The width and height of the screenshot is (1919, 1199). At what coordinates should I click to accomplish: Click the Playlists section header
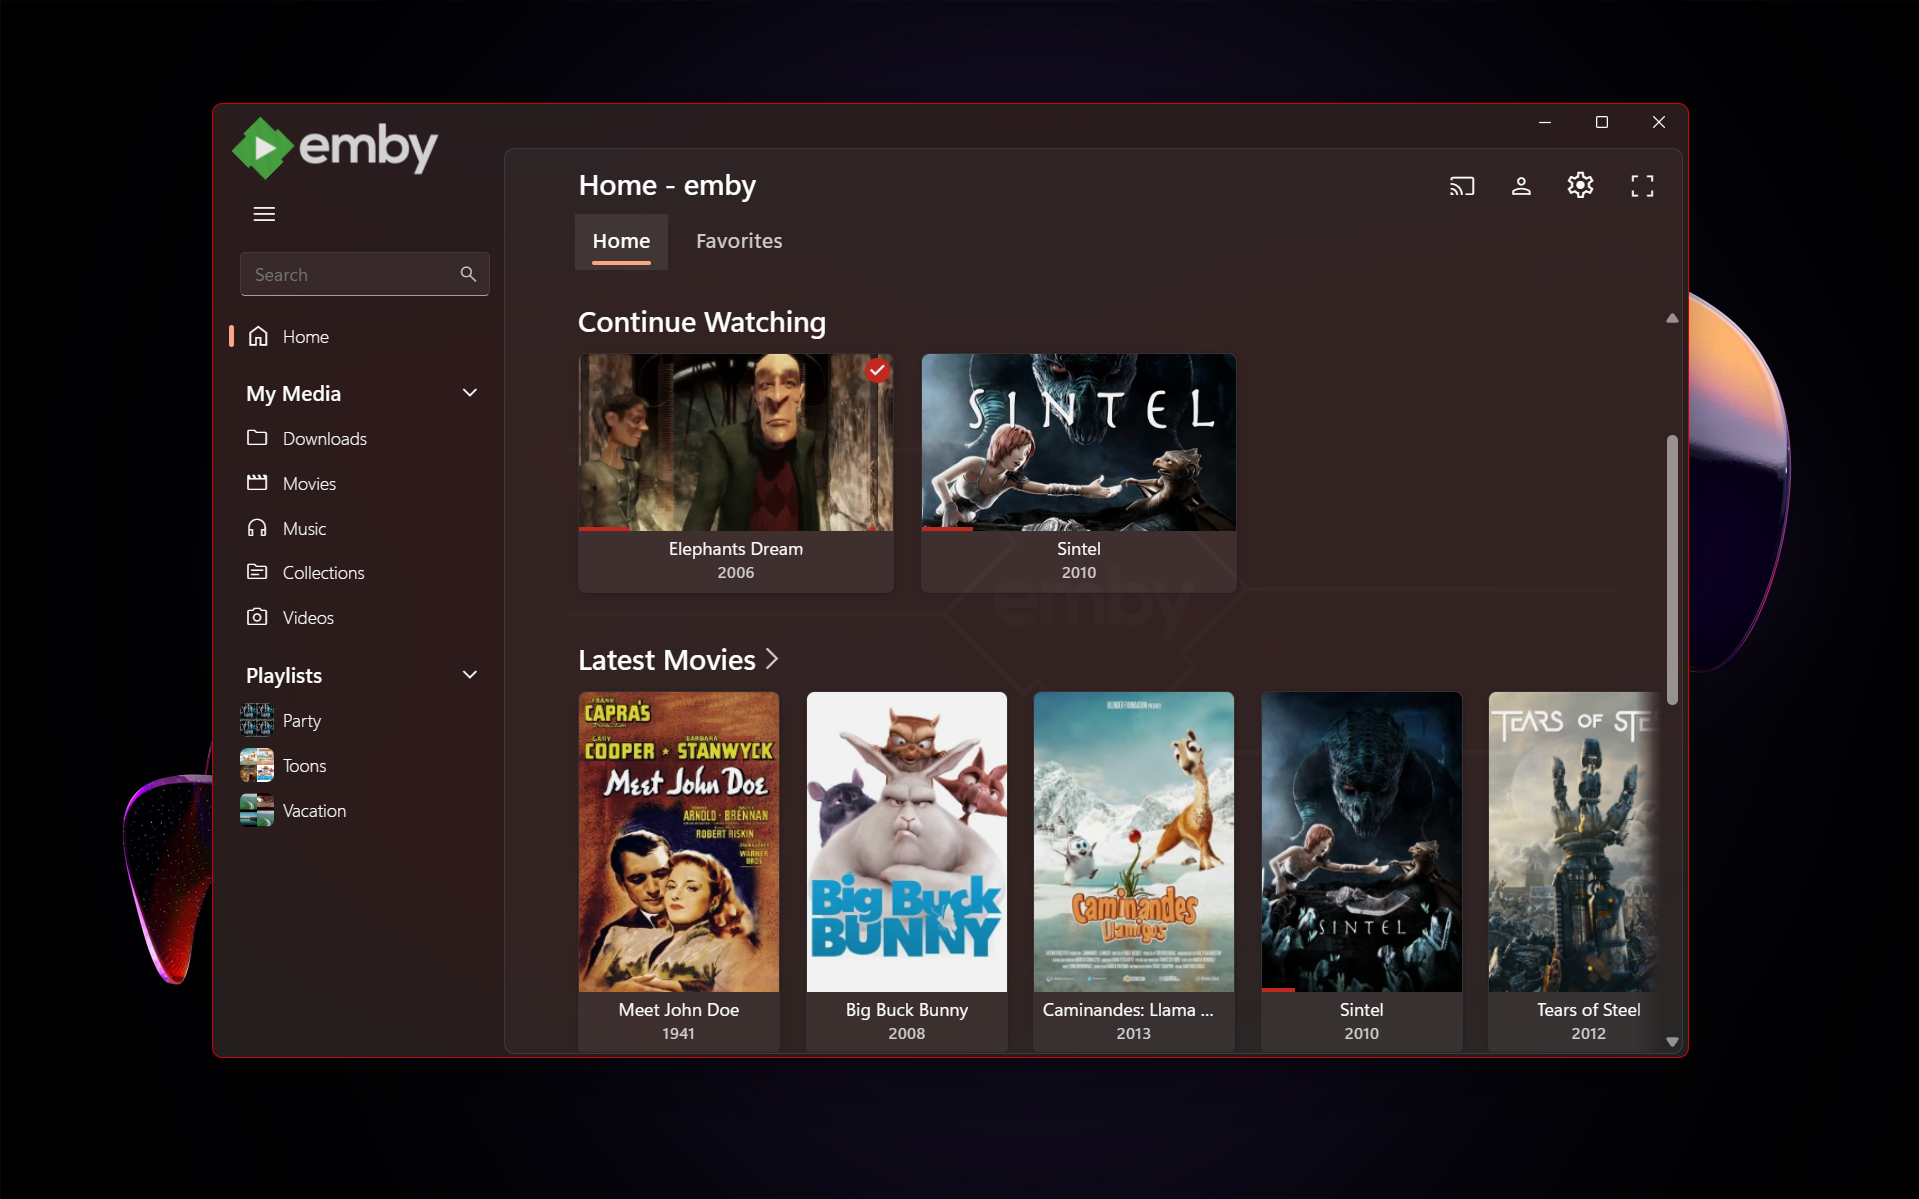pos(362,675)
